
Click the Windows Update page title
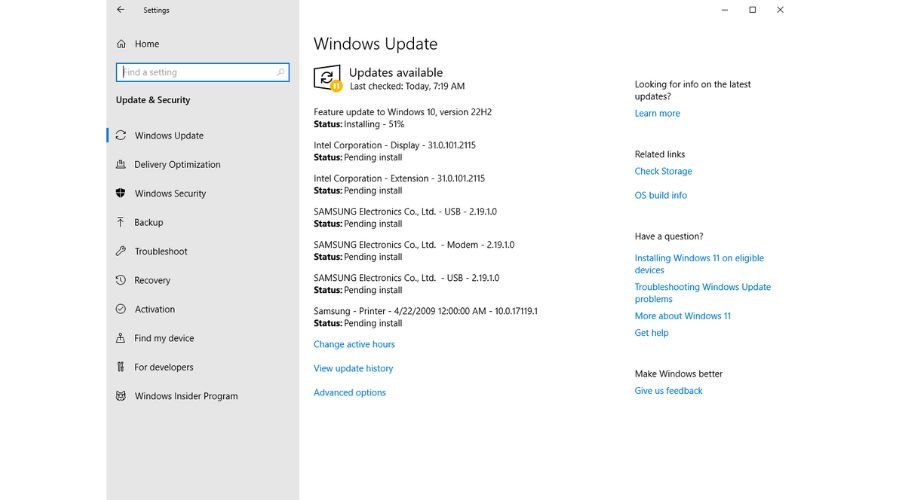[375, 44]
